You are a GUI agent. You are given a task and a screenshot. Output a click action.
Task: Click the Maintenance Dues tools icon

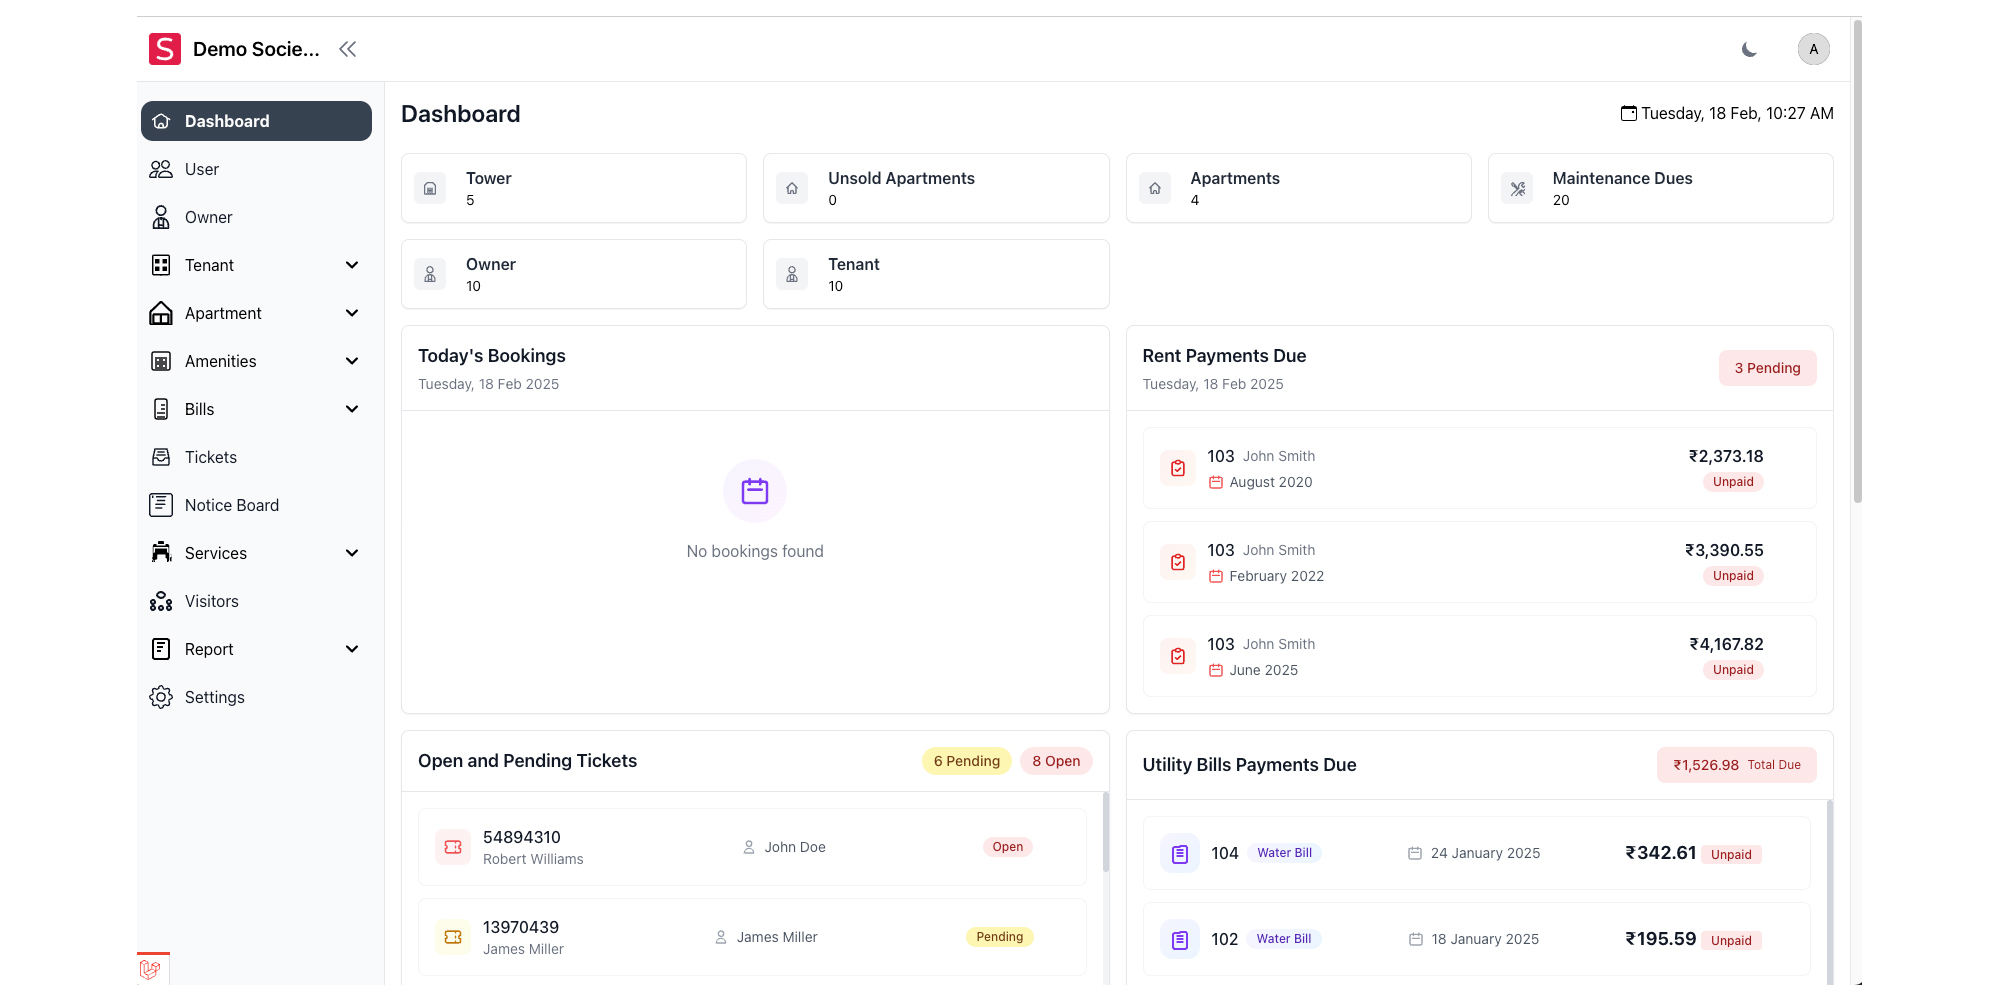pos(1517,188)
